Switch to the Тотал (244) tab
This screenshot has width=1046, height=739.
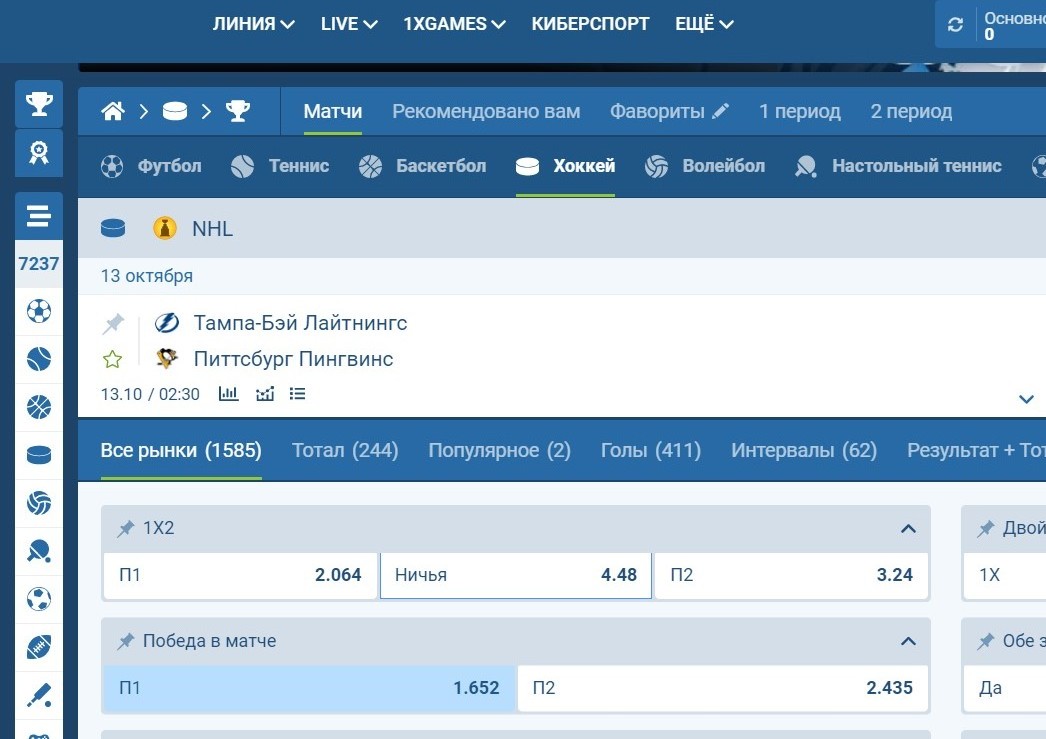[x=345, y=450]
